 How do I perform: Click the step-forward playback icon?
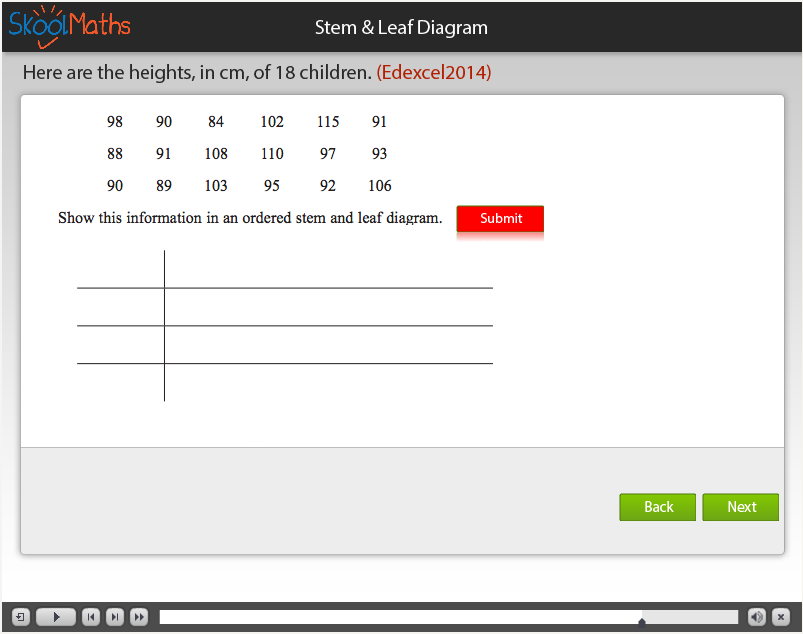(x=115, y=617)
